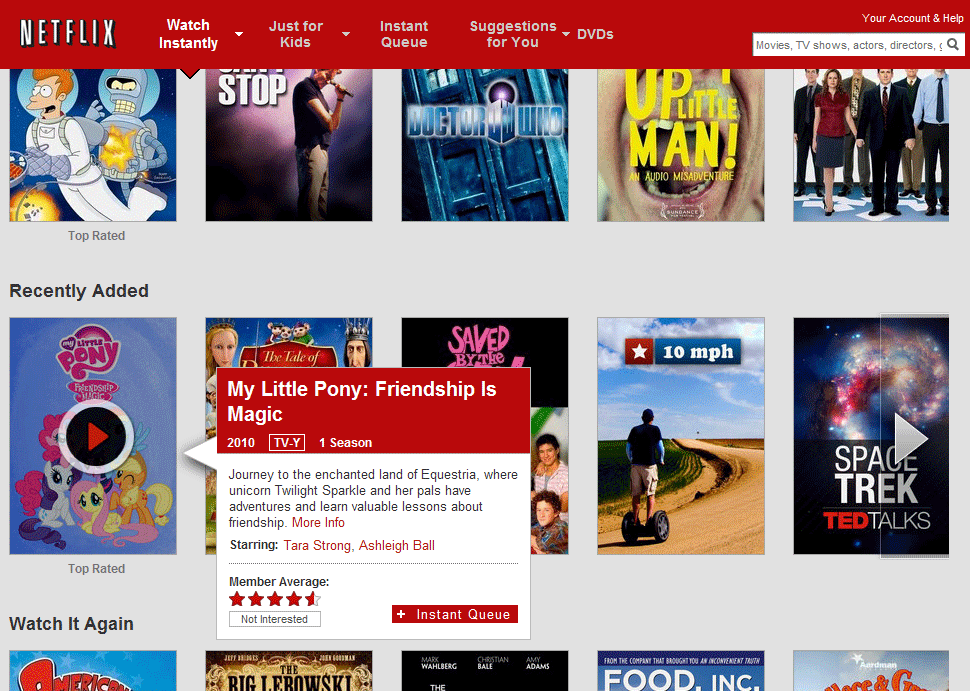
Task: Click the Recently Added heading
Action: 79,291
